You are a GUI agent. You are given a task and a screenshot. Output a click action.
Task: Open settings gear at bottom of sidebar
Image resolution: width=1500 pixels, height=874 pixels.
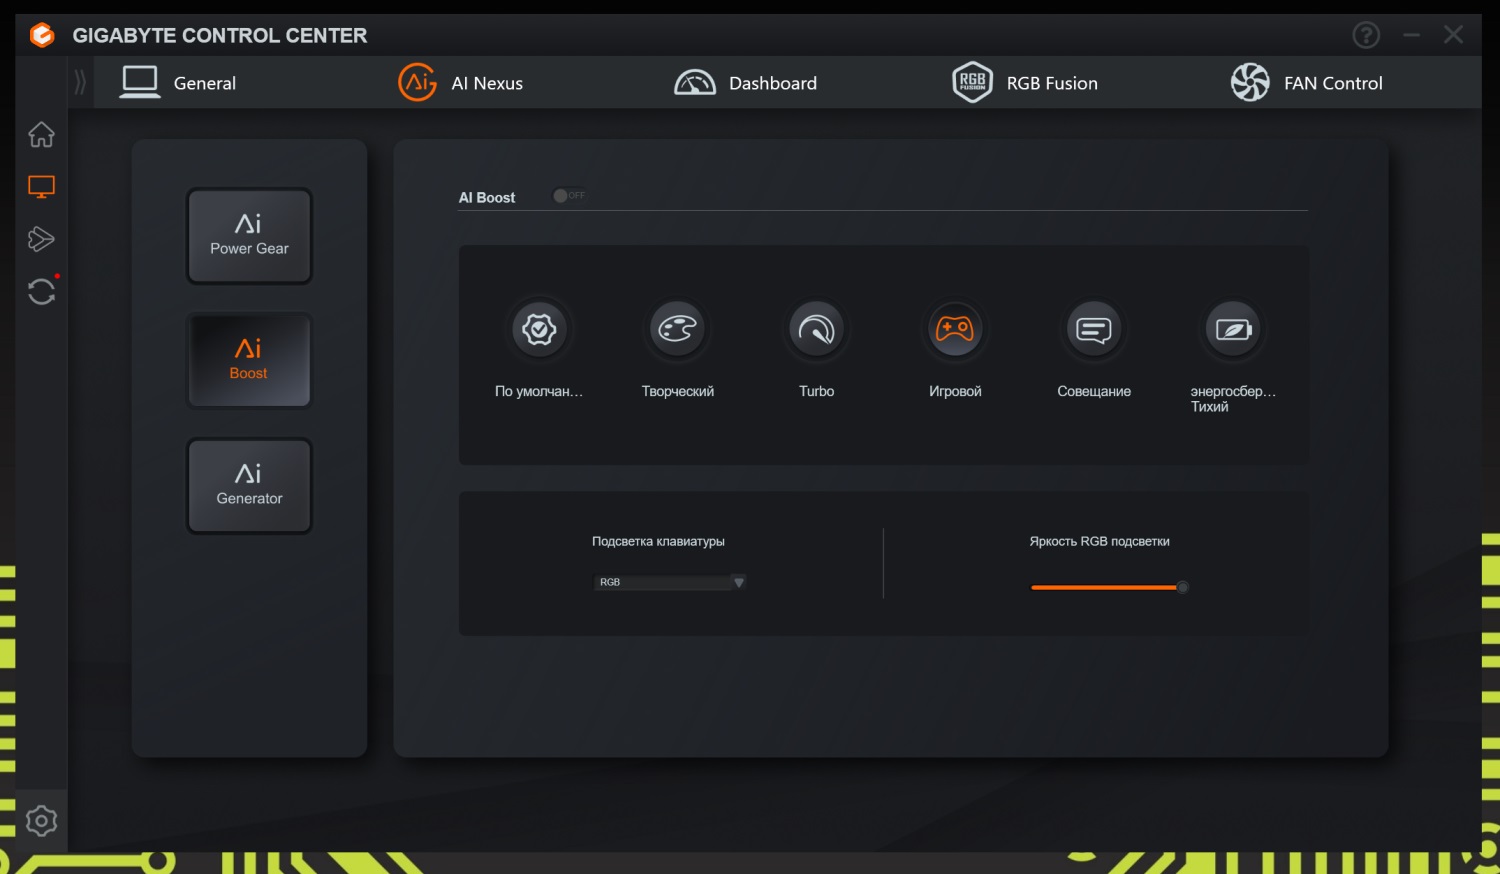pos(41,821)
